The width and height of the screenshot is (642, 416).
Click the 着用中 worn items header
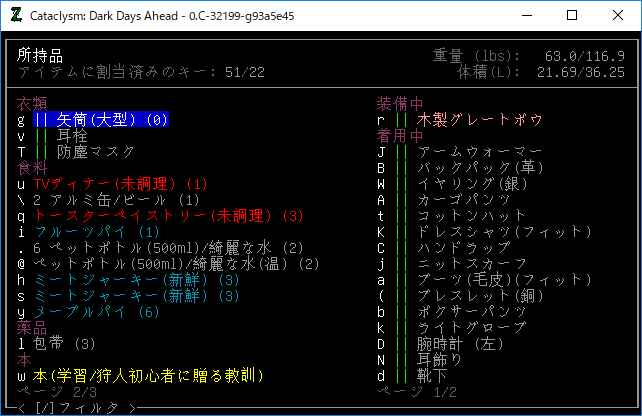tap(399, 136)
